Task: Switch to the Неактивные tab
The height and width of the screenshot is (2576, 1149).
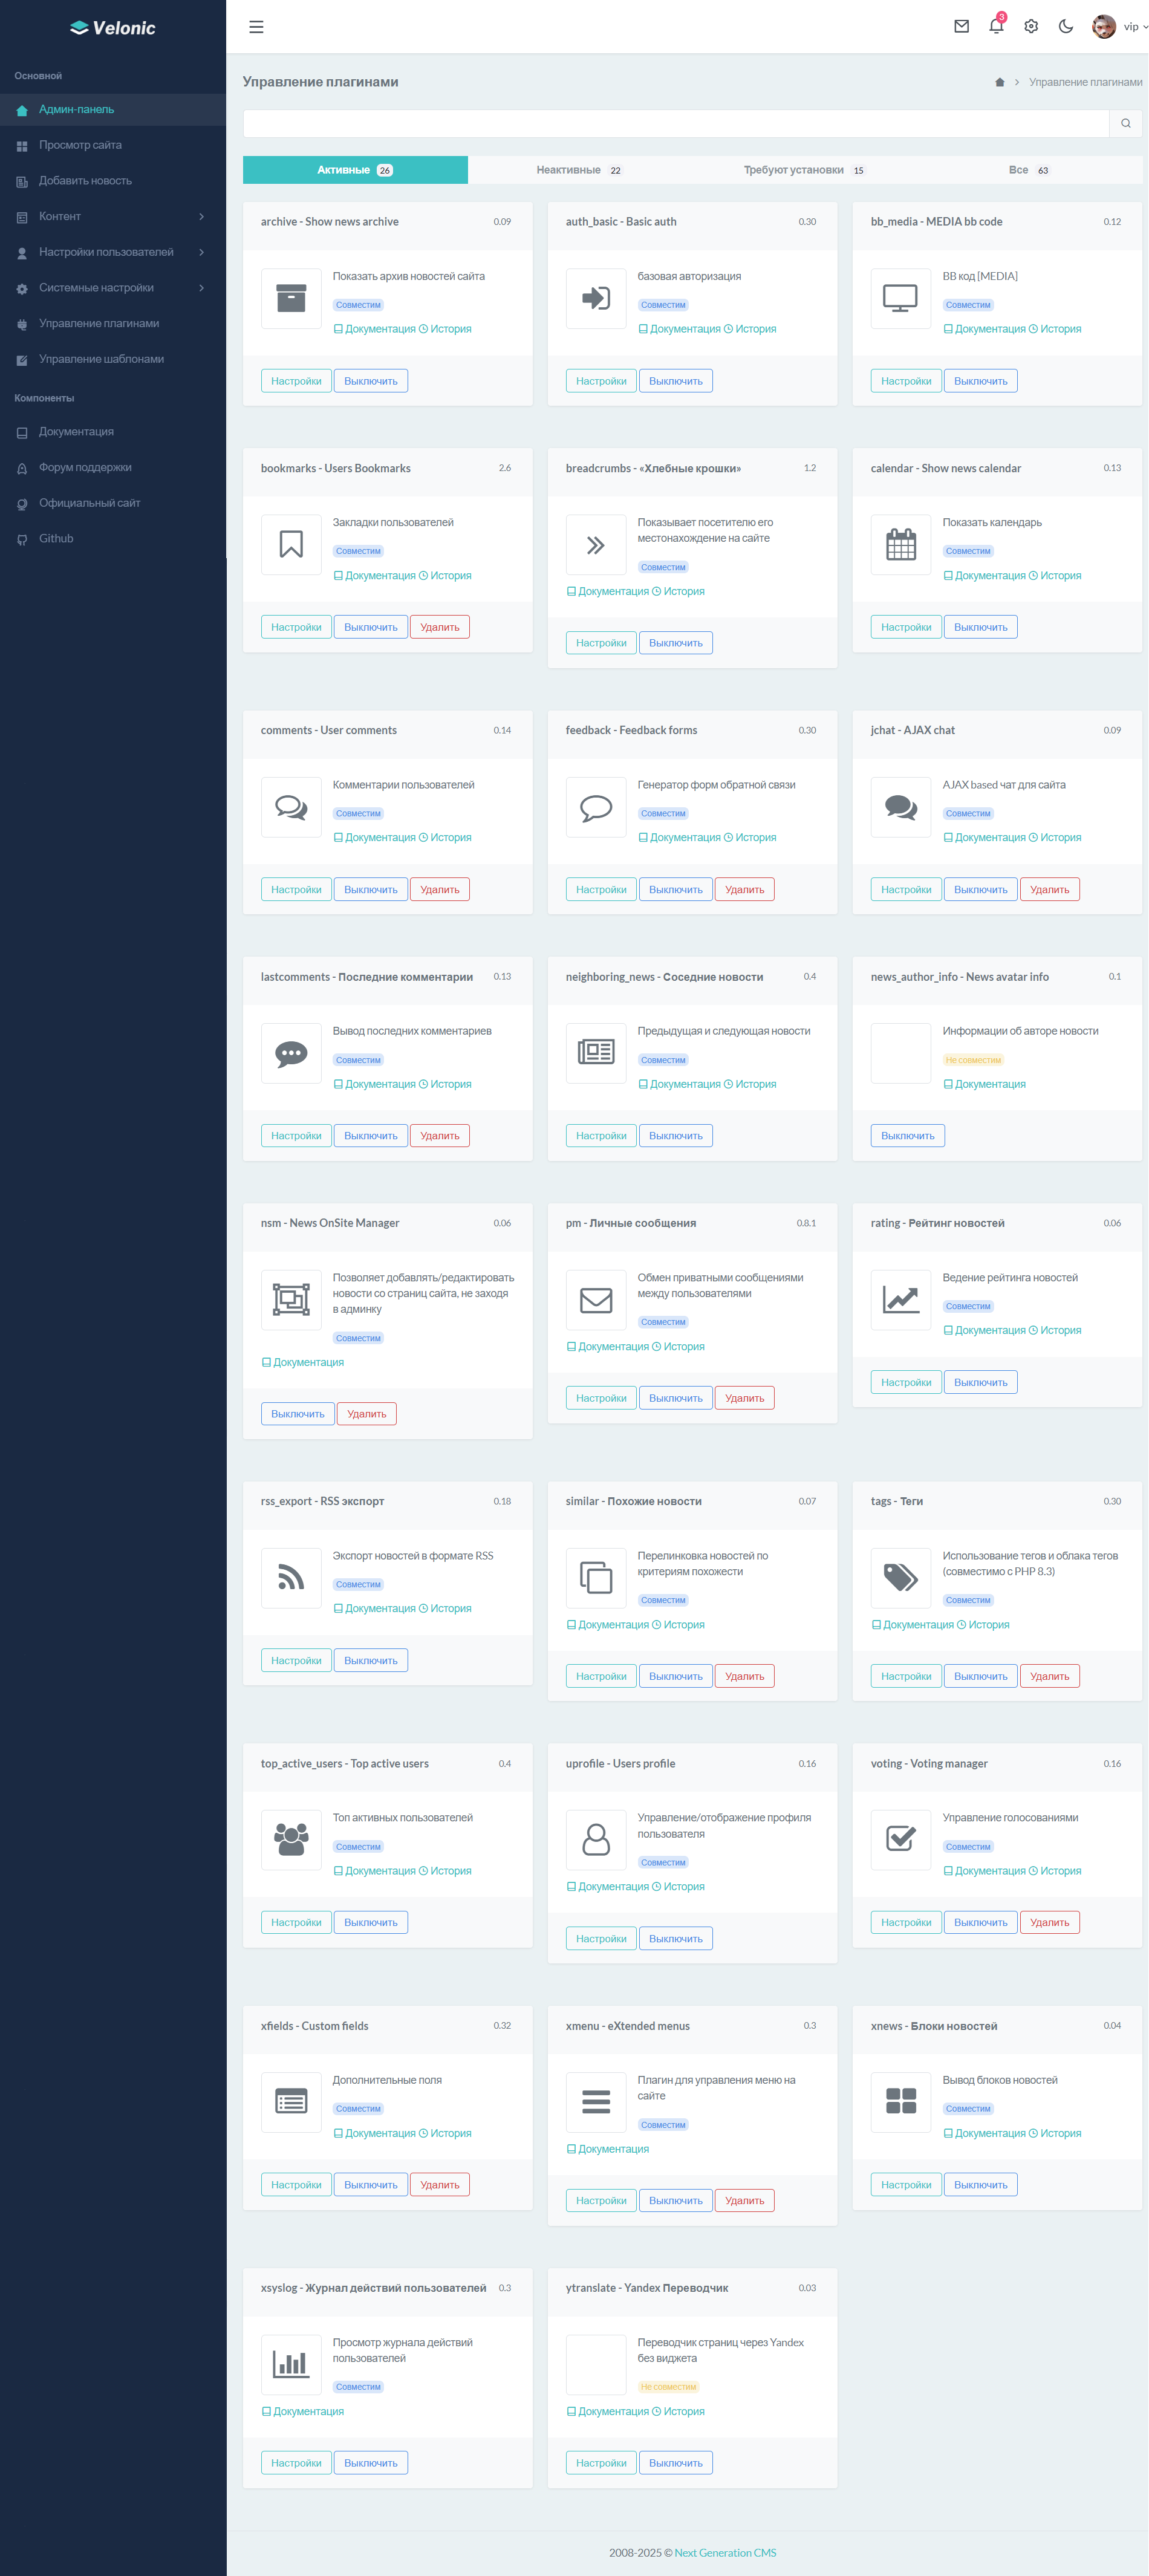Action: click(579, 170)
